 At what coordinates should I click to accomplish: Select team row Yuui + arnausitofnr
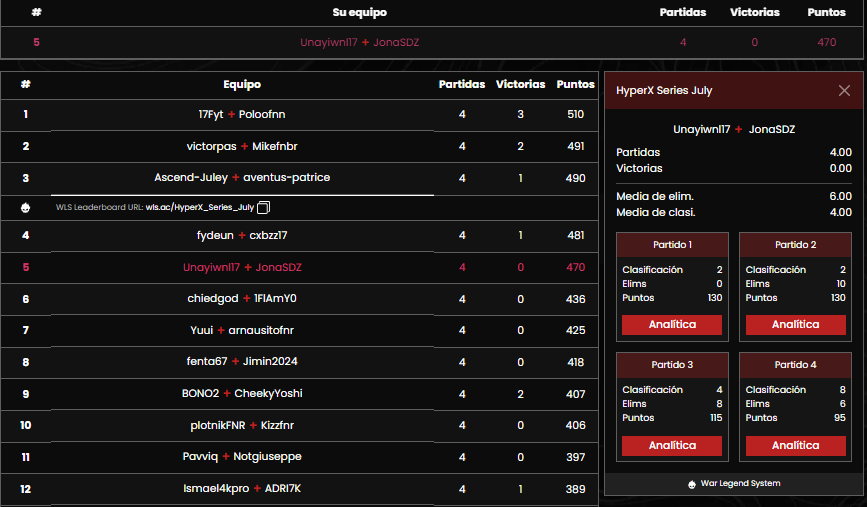click(299, 331)
